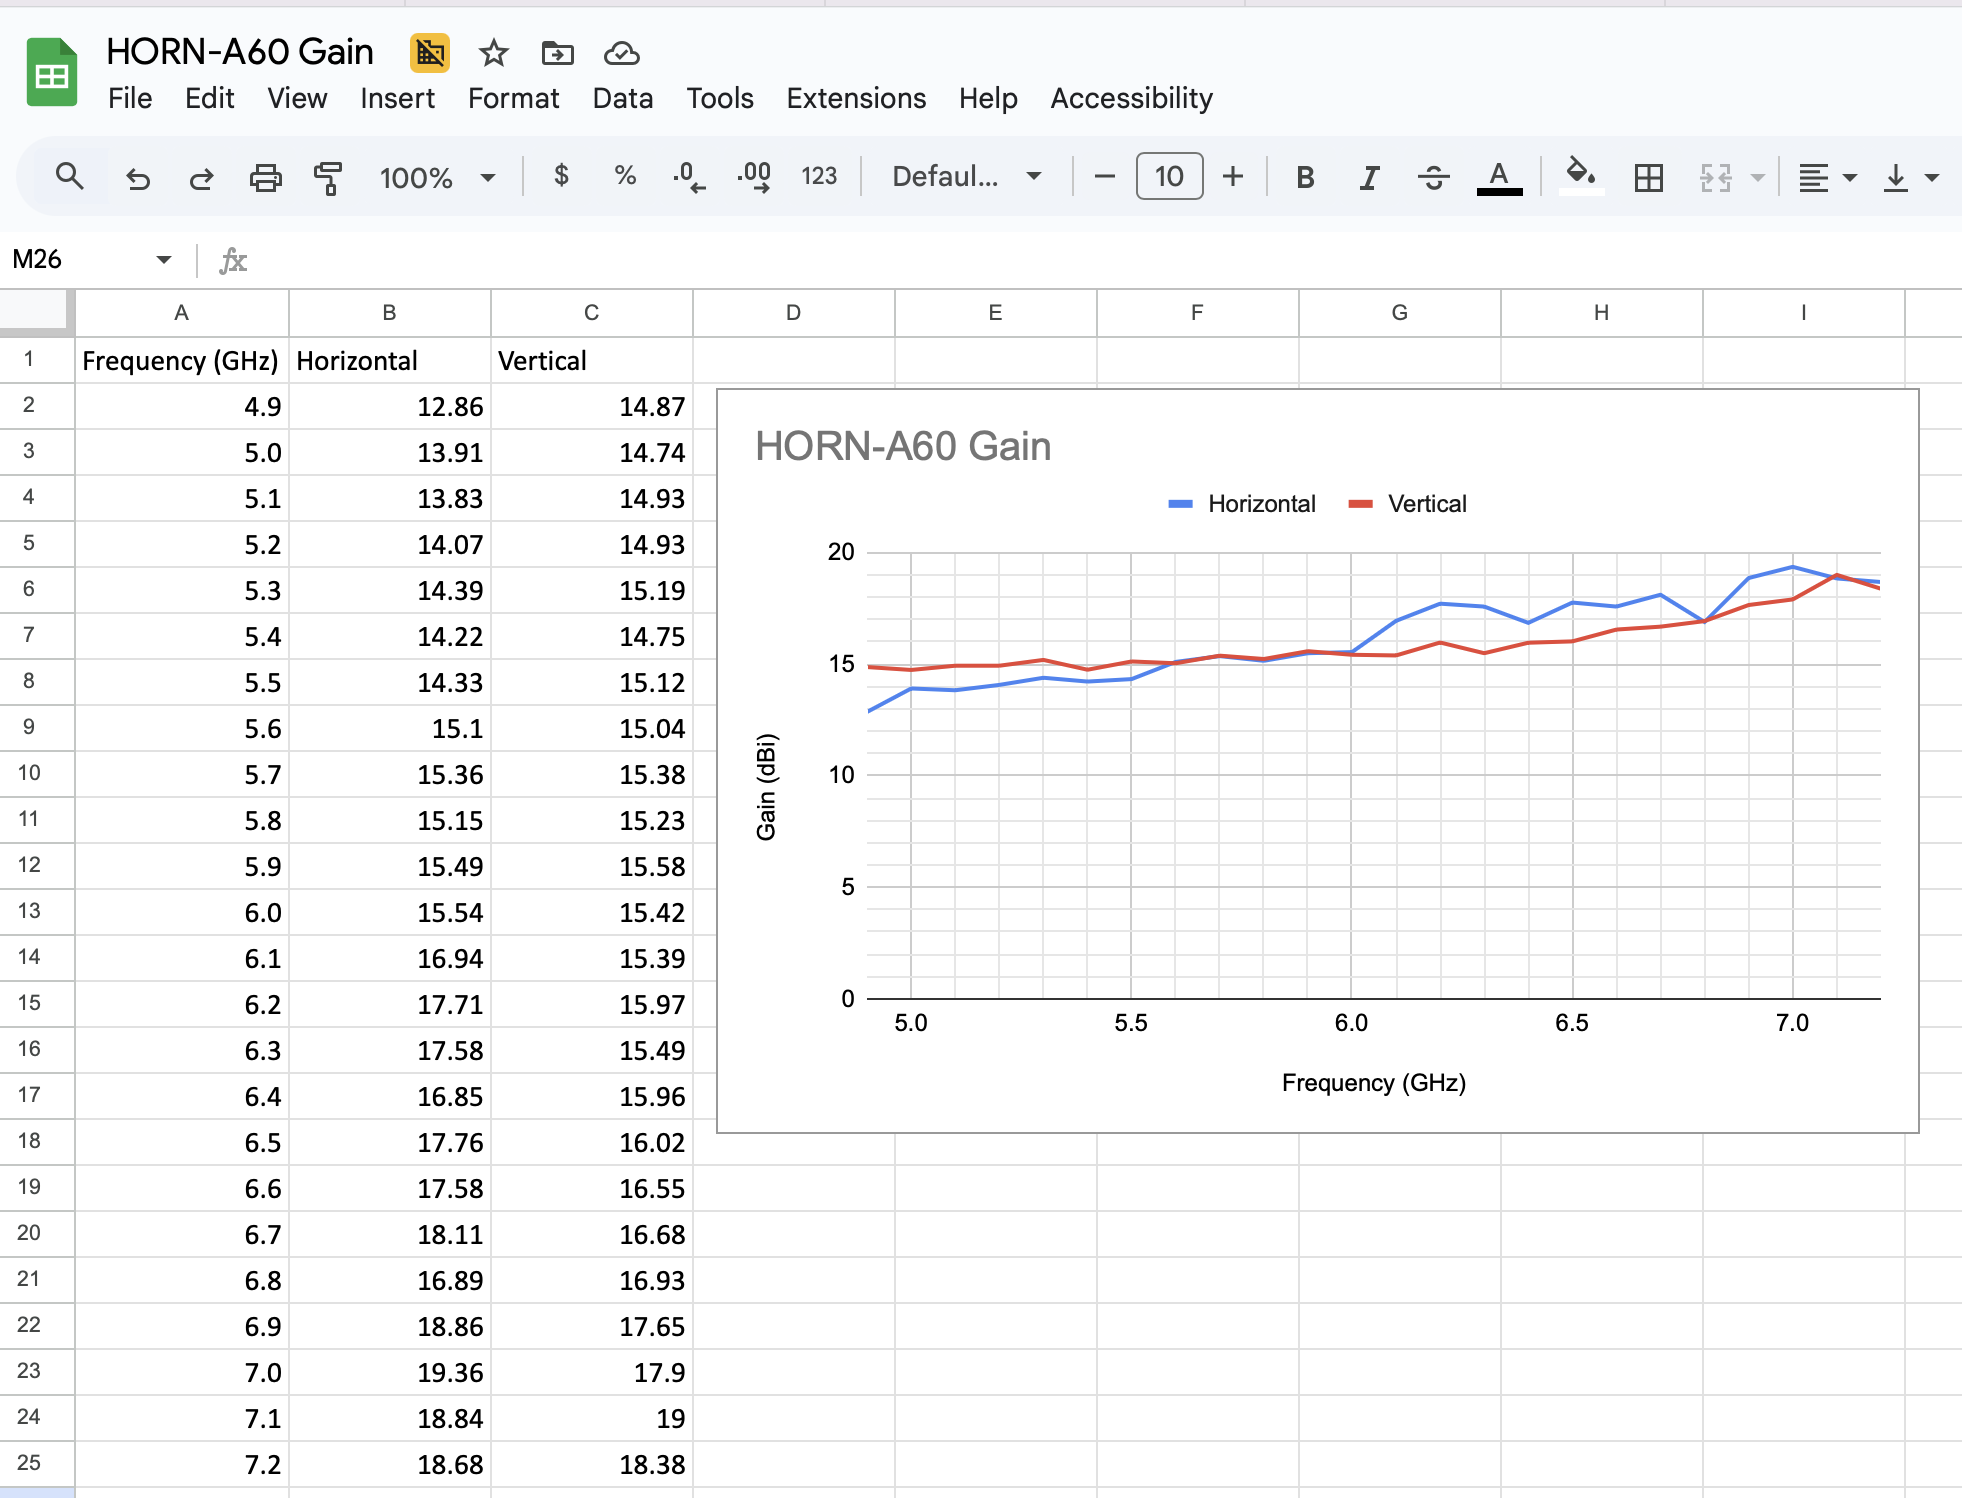Open the cell borders tool

(x=1648, y=178)
